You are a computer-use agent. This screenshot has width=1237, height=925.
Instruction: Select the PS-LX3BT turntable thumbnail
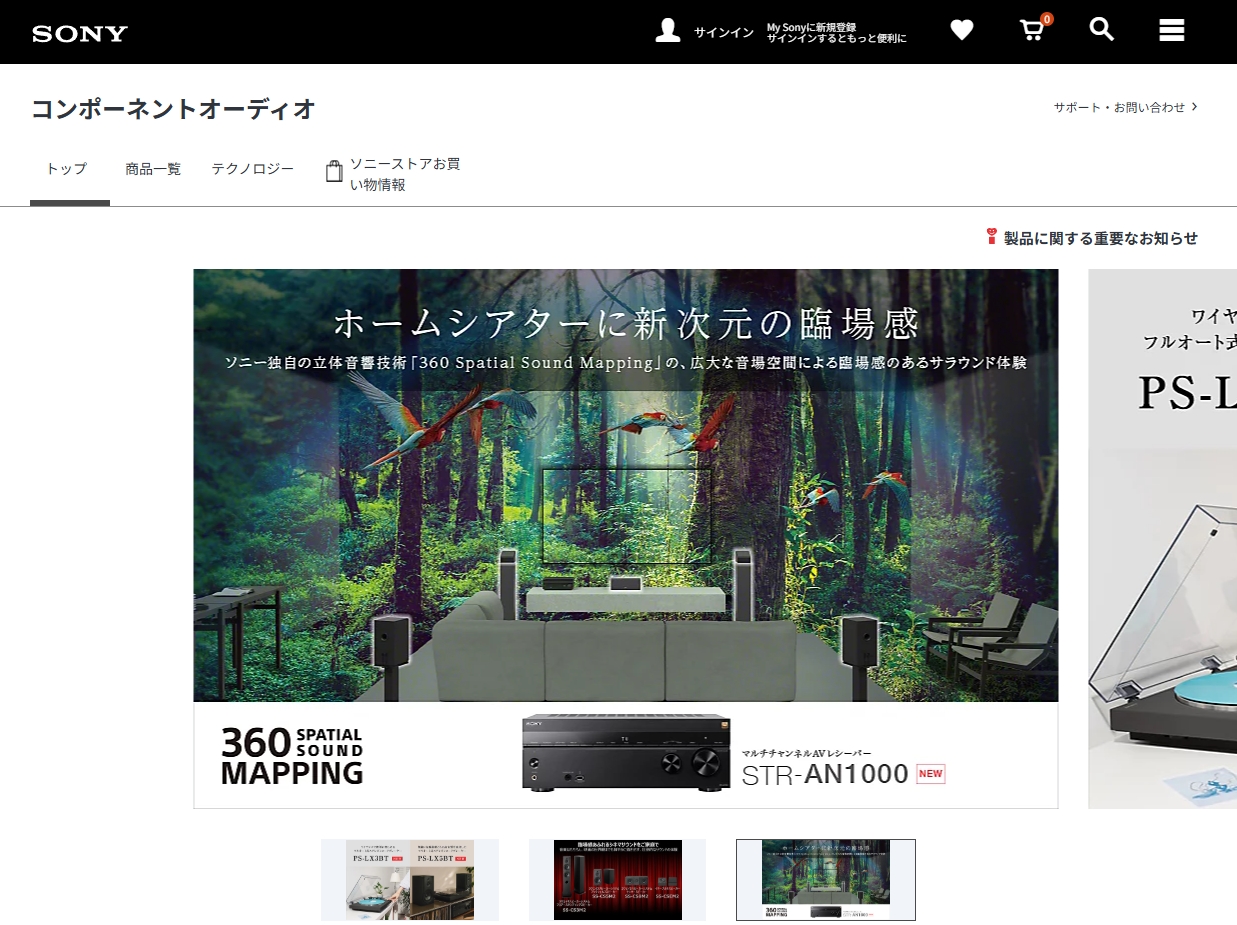[409, 879]
